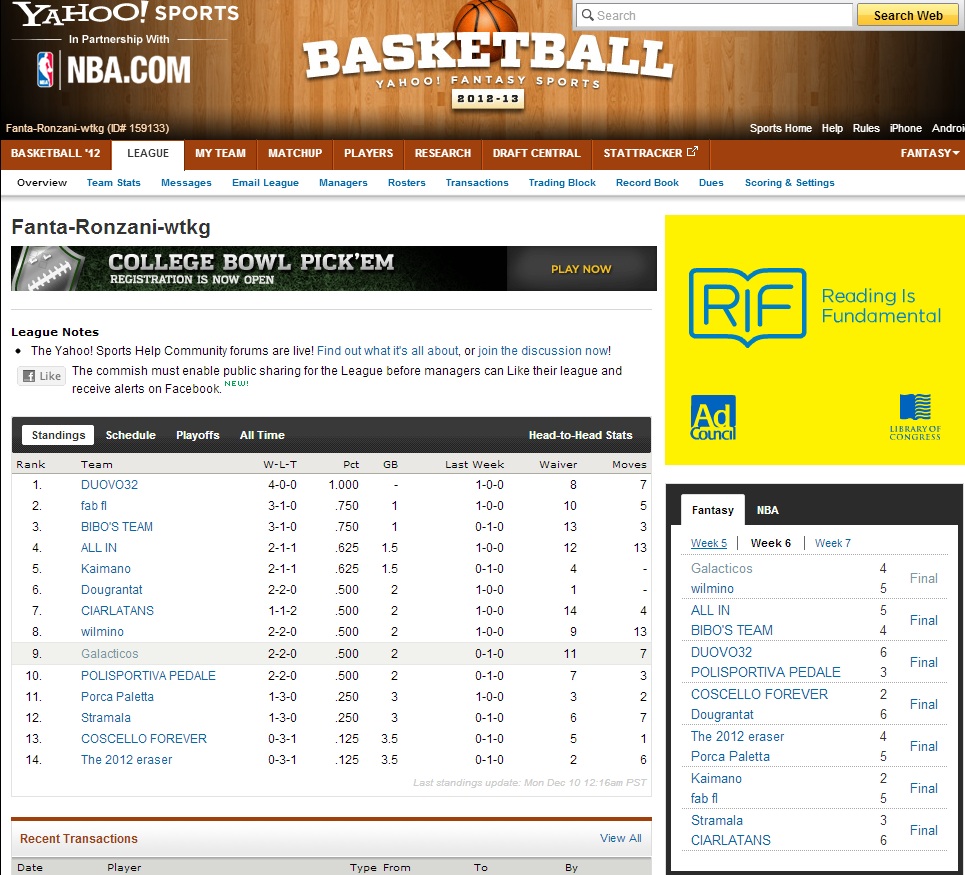Open Head-to-Head Stats view
This screenshot has width=965, height=875.
point(580,435)
